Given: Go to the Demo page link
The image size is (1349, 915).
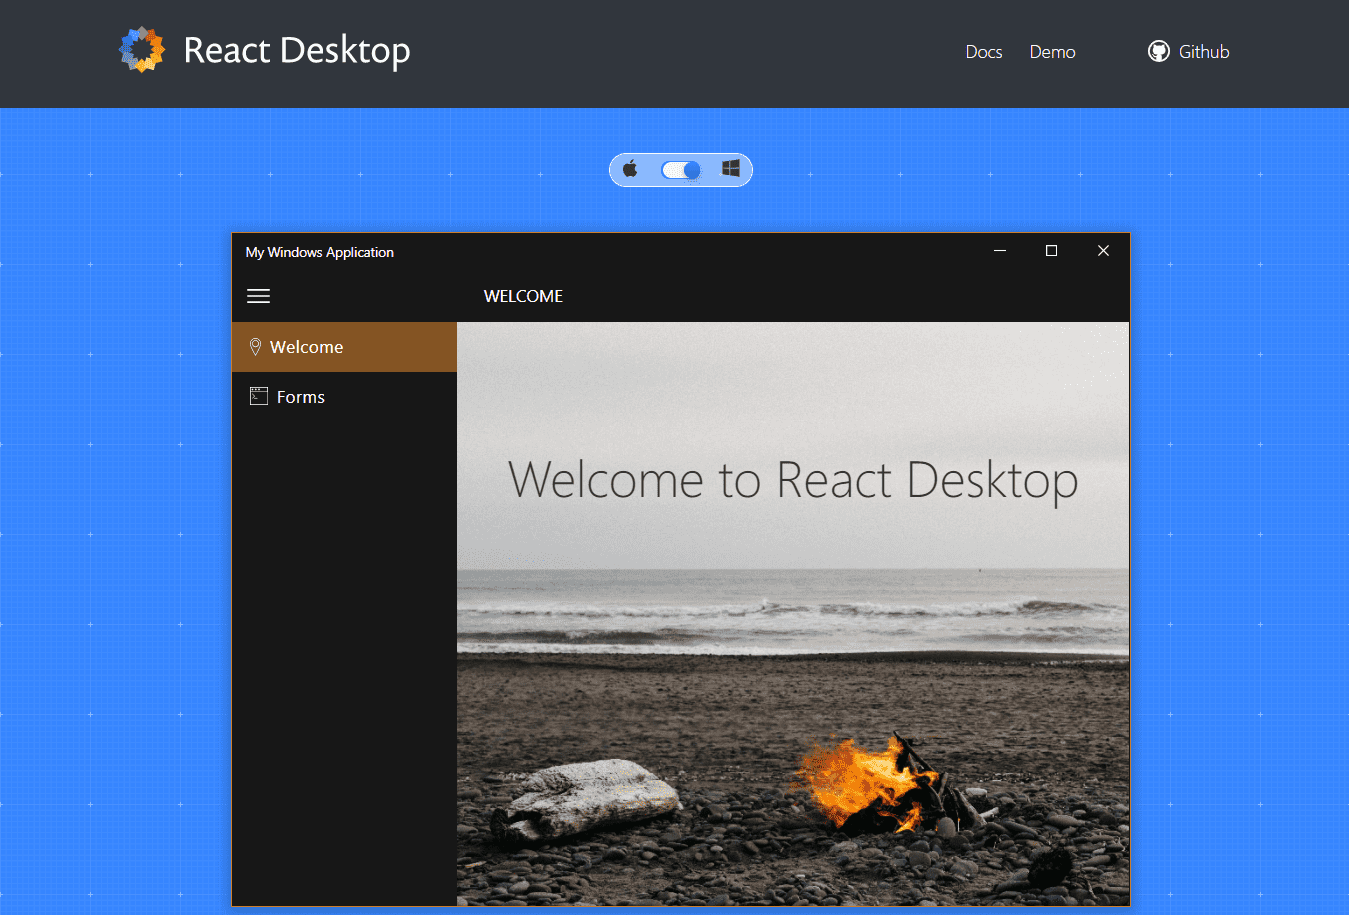Looking at the screenshot, I should [x=1052, y=52].
